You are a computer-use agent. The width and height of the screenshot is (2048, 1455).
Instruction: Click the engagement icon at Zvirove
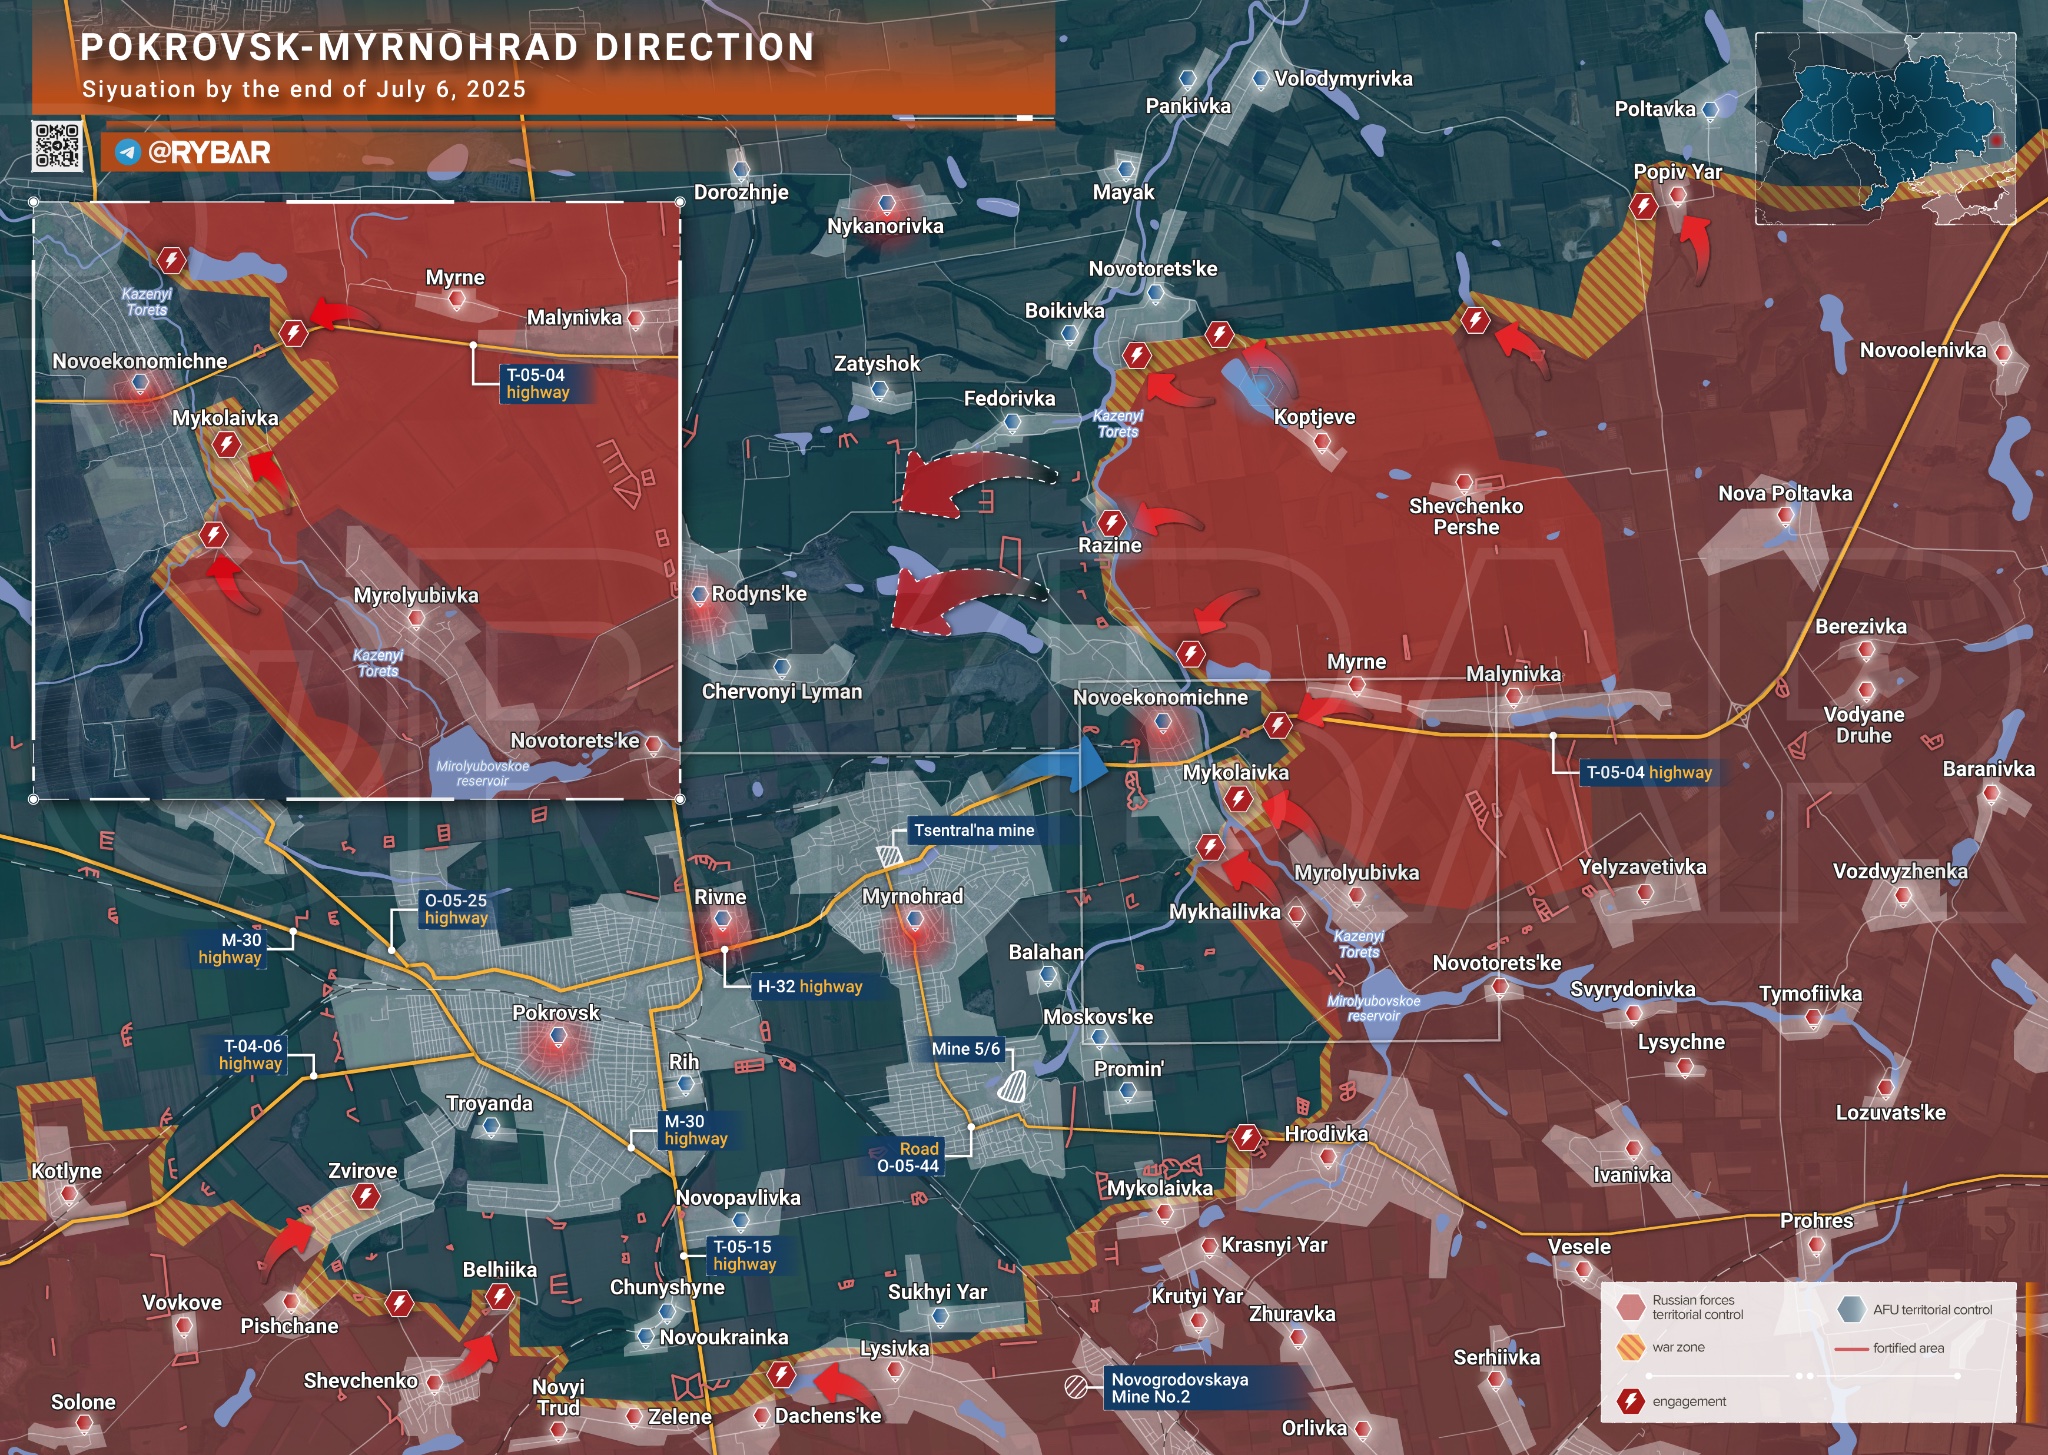tap(366, 1196)
